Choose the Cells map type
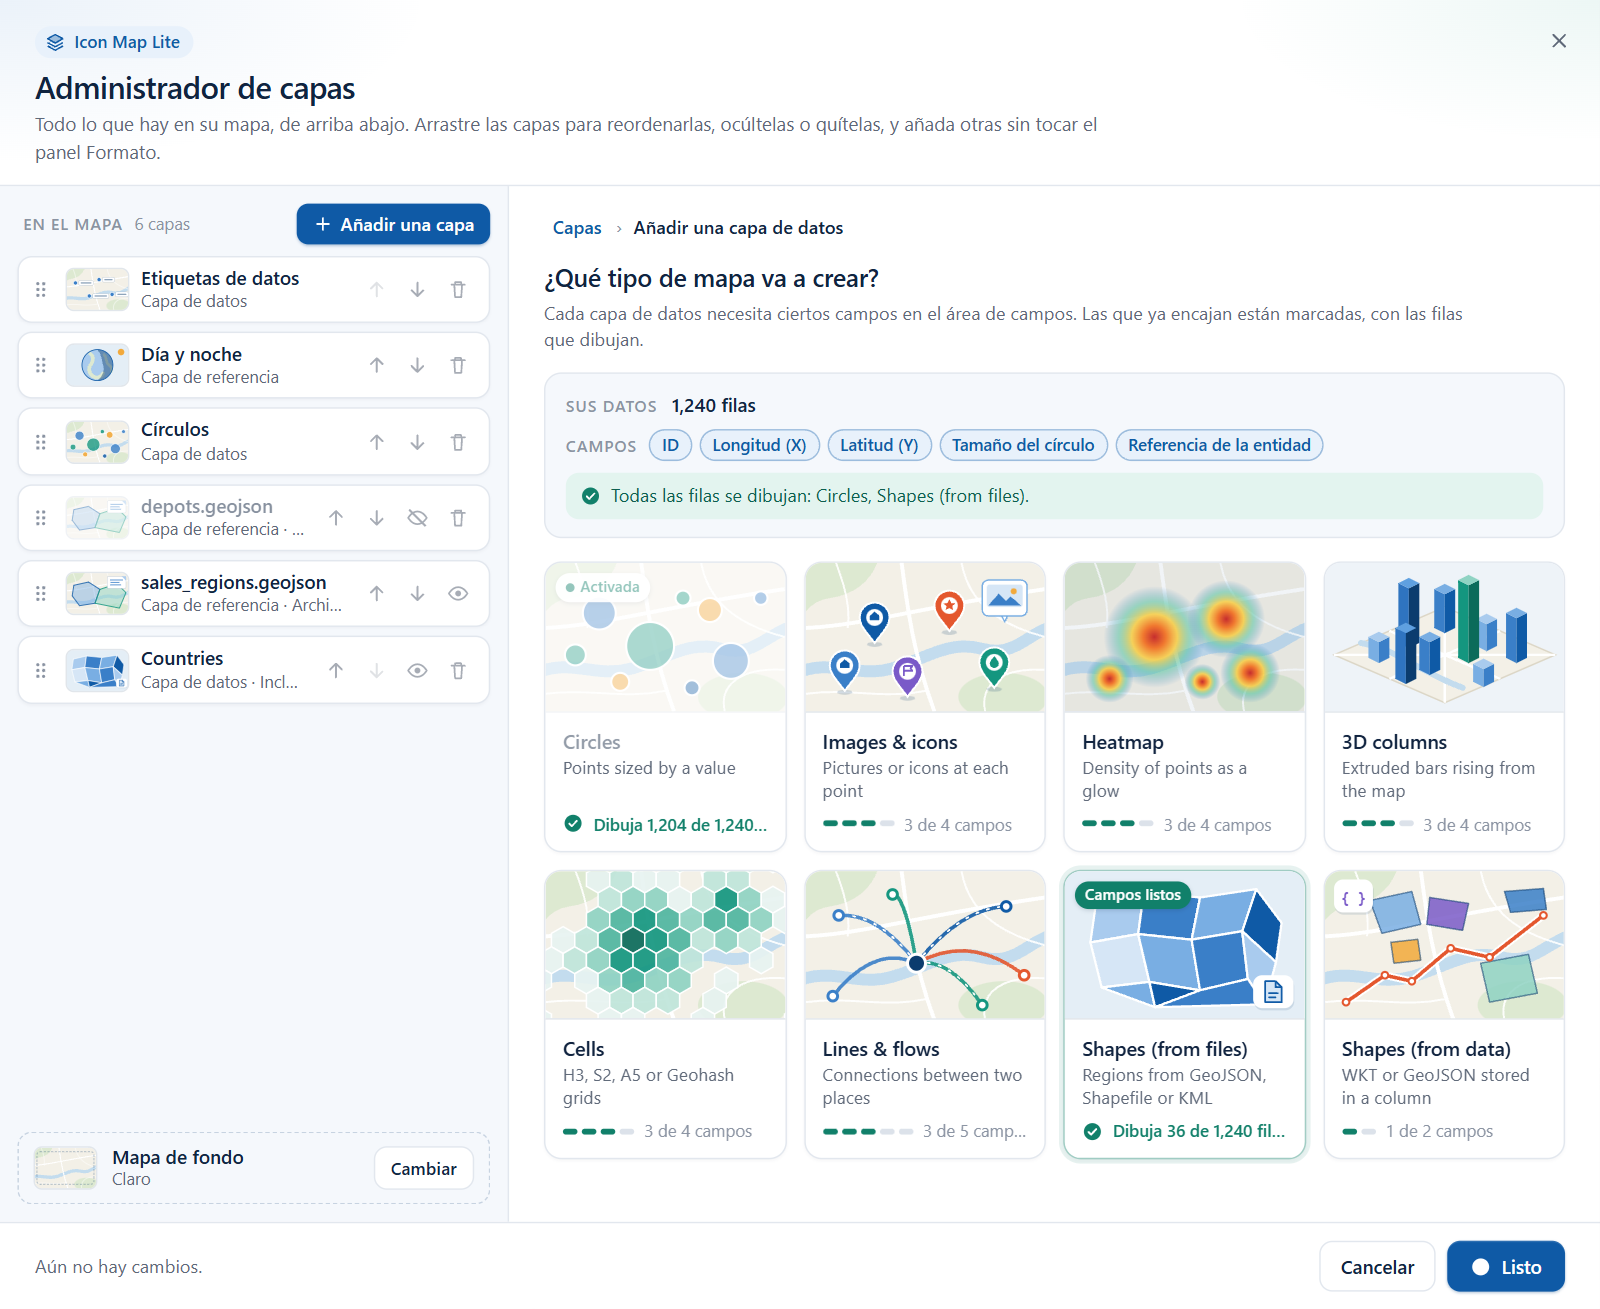The height and width of the screenshot is (1309, 1600). [665, 1014]
